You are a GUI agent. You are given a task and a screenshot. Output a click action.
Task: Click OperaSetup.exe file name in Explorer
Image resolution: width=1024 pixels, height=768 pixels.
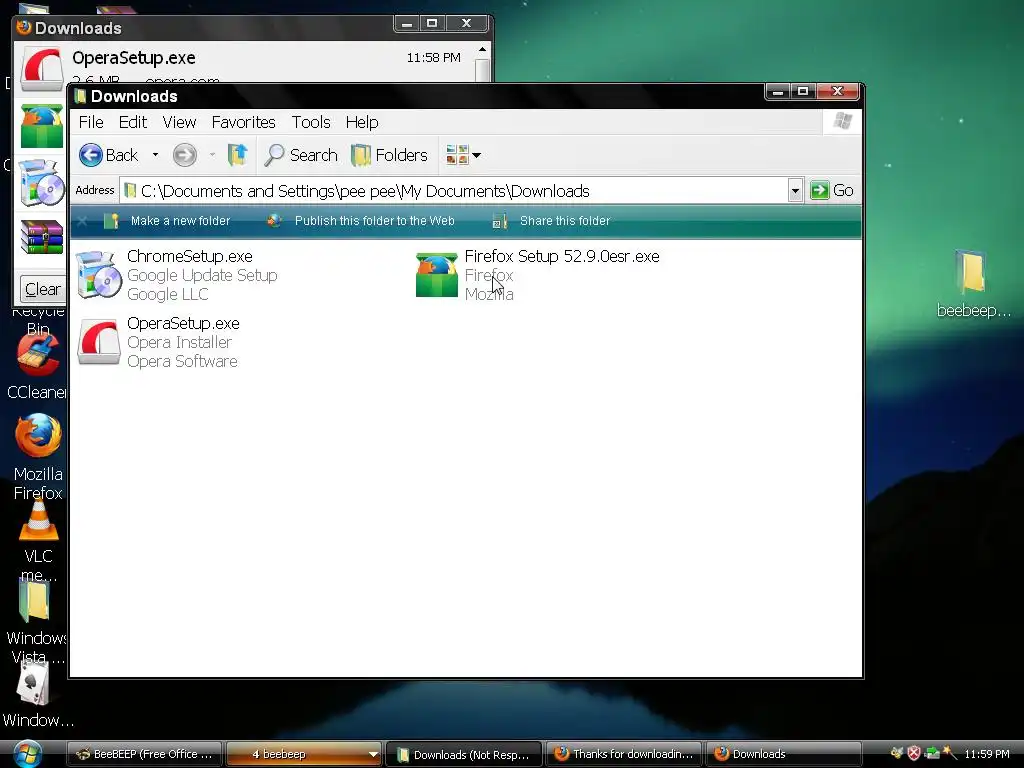point(183,323)
